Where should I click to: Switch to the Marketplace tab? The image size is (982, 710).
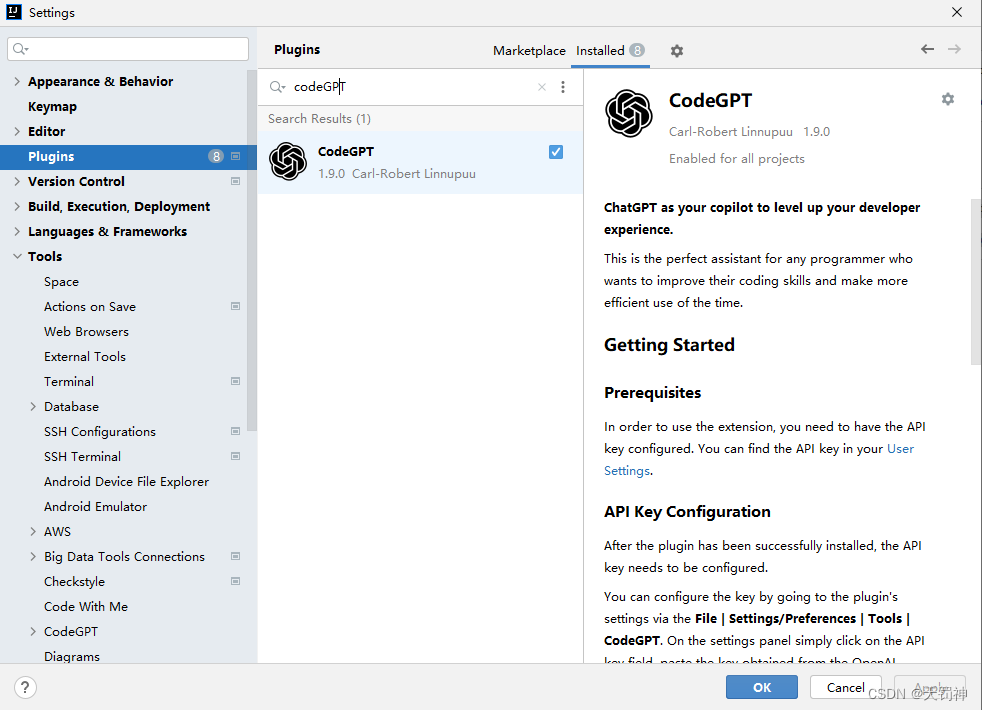[x=529, y=51]
